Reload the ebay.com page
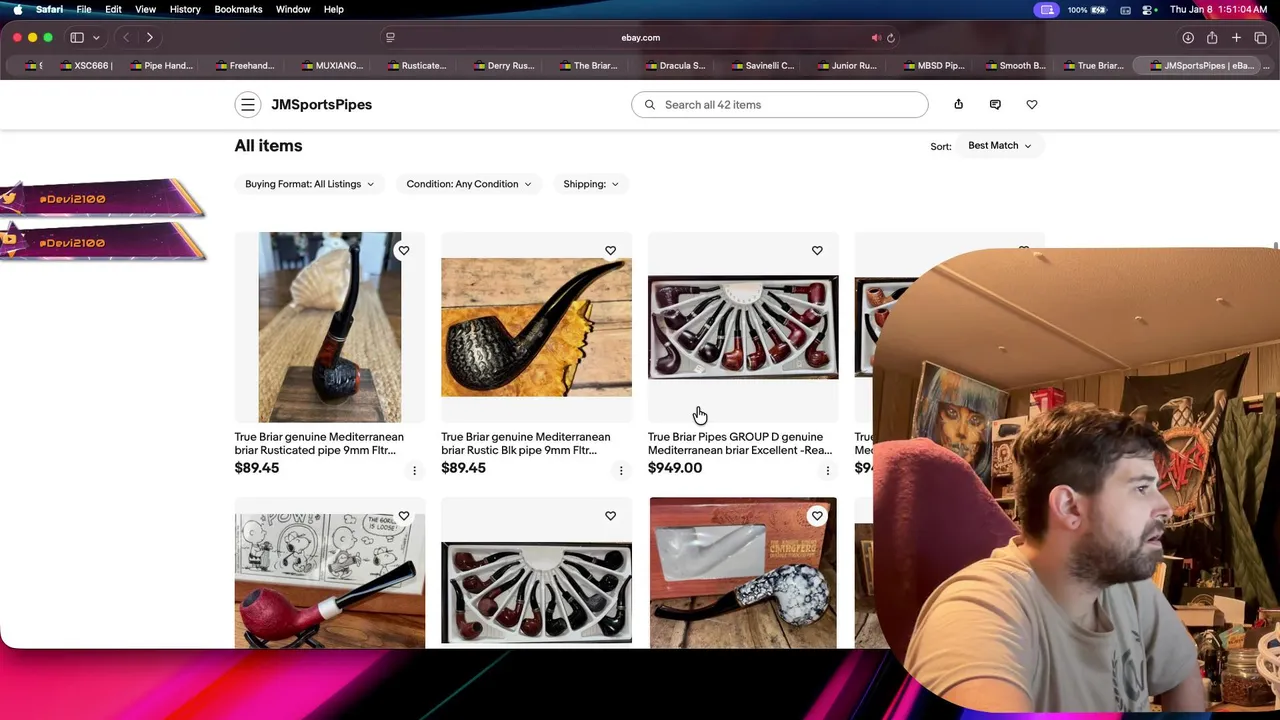 coord(890,38)
